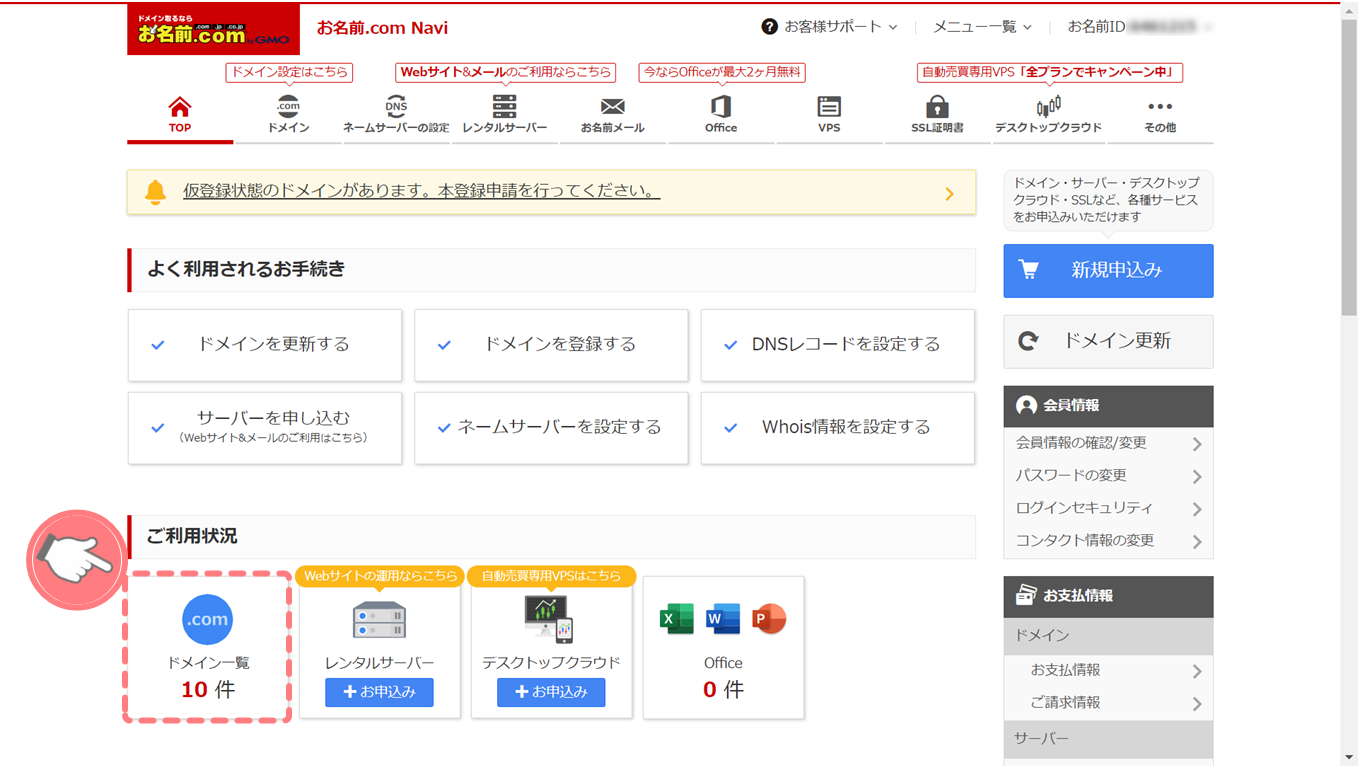Viewport: 1358px width, 768px height.
Task: Click chevron beside ご請求情報
Action: click(1197, 704)
